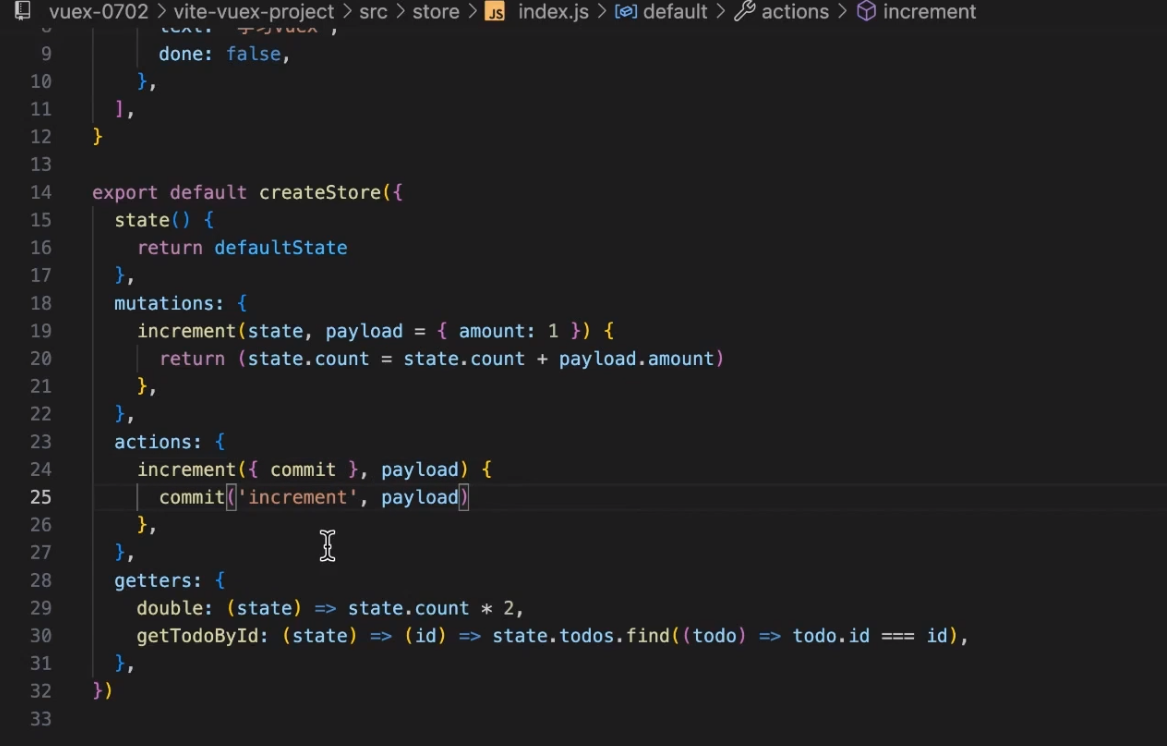Open vite-vuex-project breadcrumb segment
The width and height of the screenshot is (1167, 746).
click(x=254, y=12)
